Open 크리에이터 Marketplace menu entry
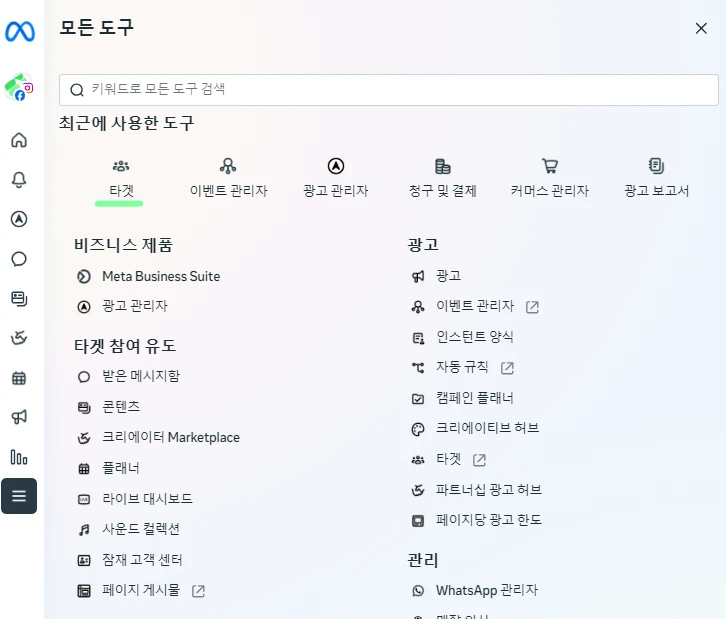The image size is (726, 619). [x=170, y=437]
